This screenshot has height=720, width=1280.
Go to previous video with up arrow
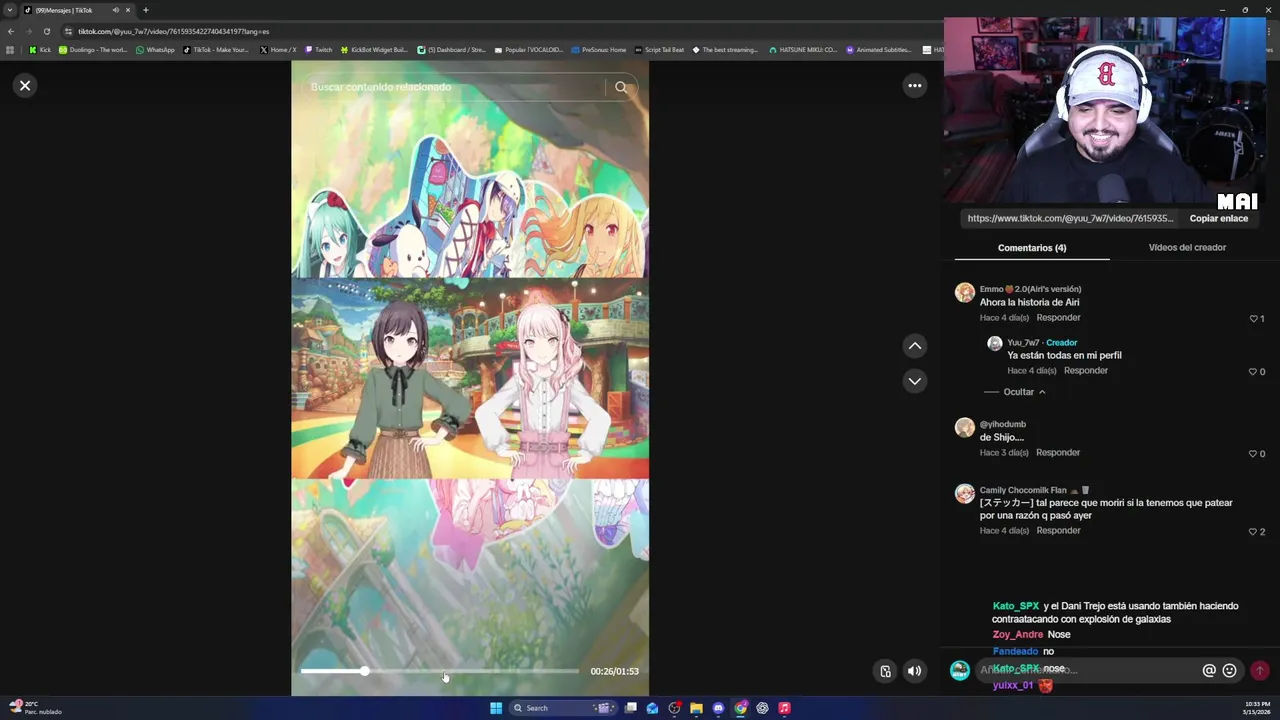(x=914, y=346)
